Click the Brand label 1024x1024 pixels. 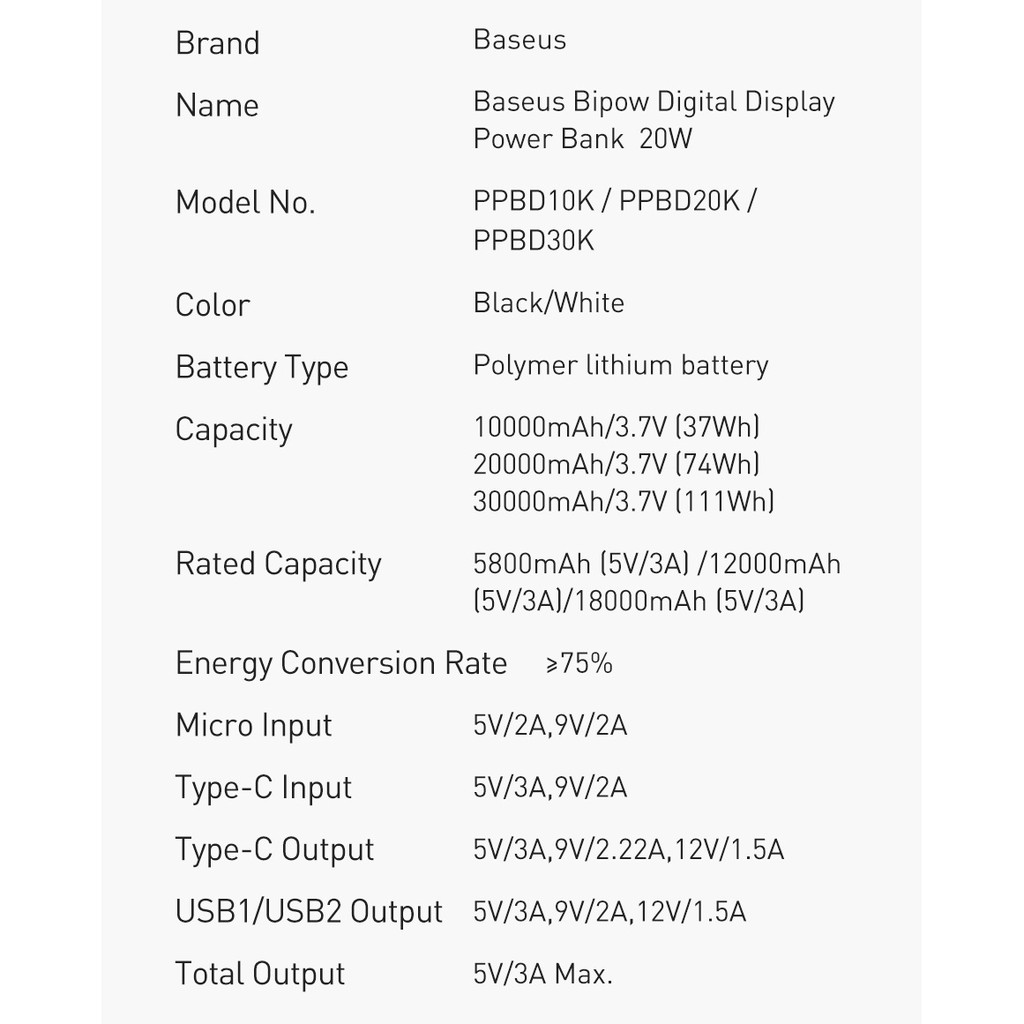[x=217, y=43]
